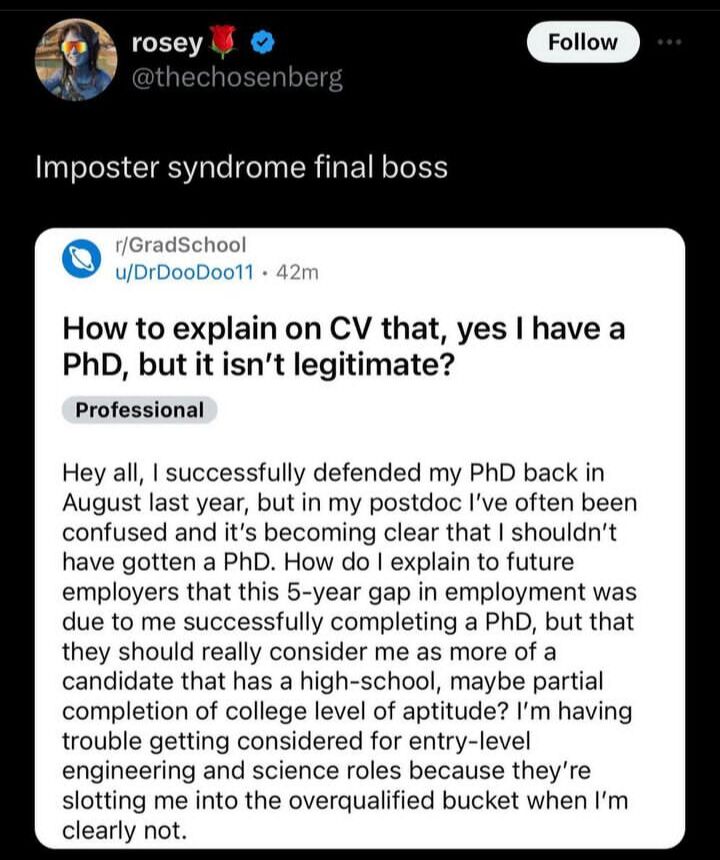Image resolution: width=720 pixels, height=860 pixels.
Task: Click the display name rosey
Action: 167,43
